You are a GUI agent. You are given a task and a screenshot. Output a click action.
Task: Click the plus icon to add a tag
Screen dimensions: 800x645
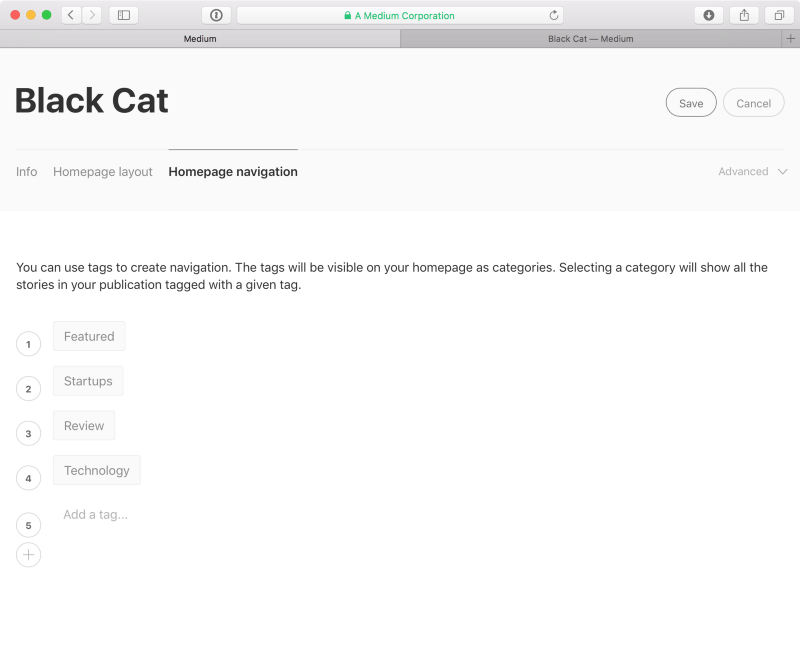point(28,555)
